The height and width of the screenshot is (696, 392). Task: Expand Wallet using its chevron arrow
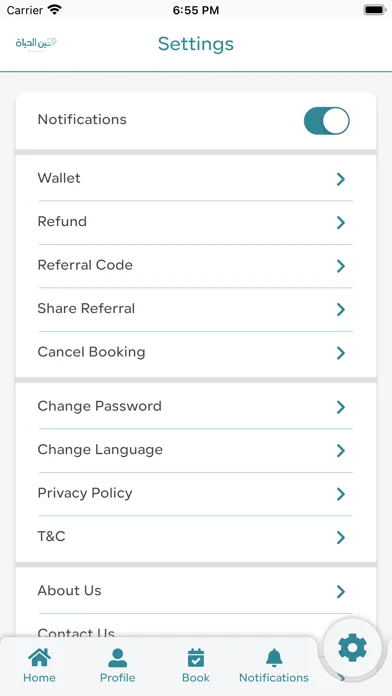pyautogui.click(x=341, y=179)
